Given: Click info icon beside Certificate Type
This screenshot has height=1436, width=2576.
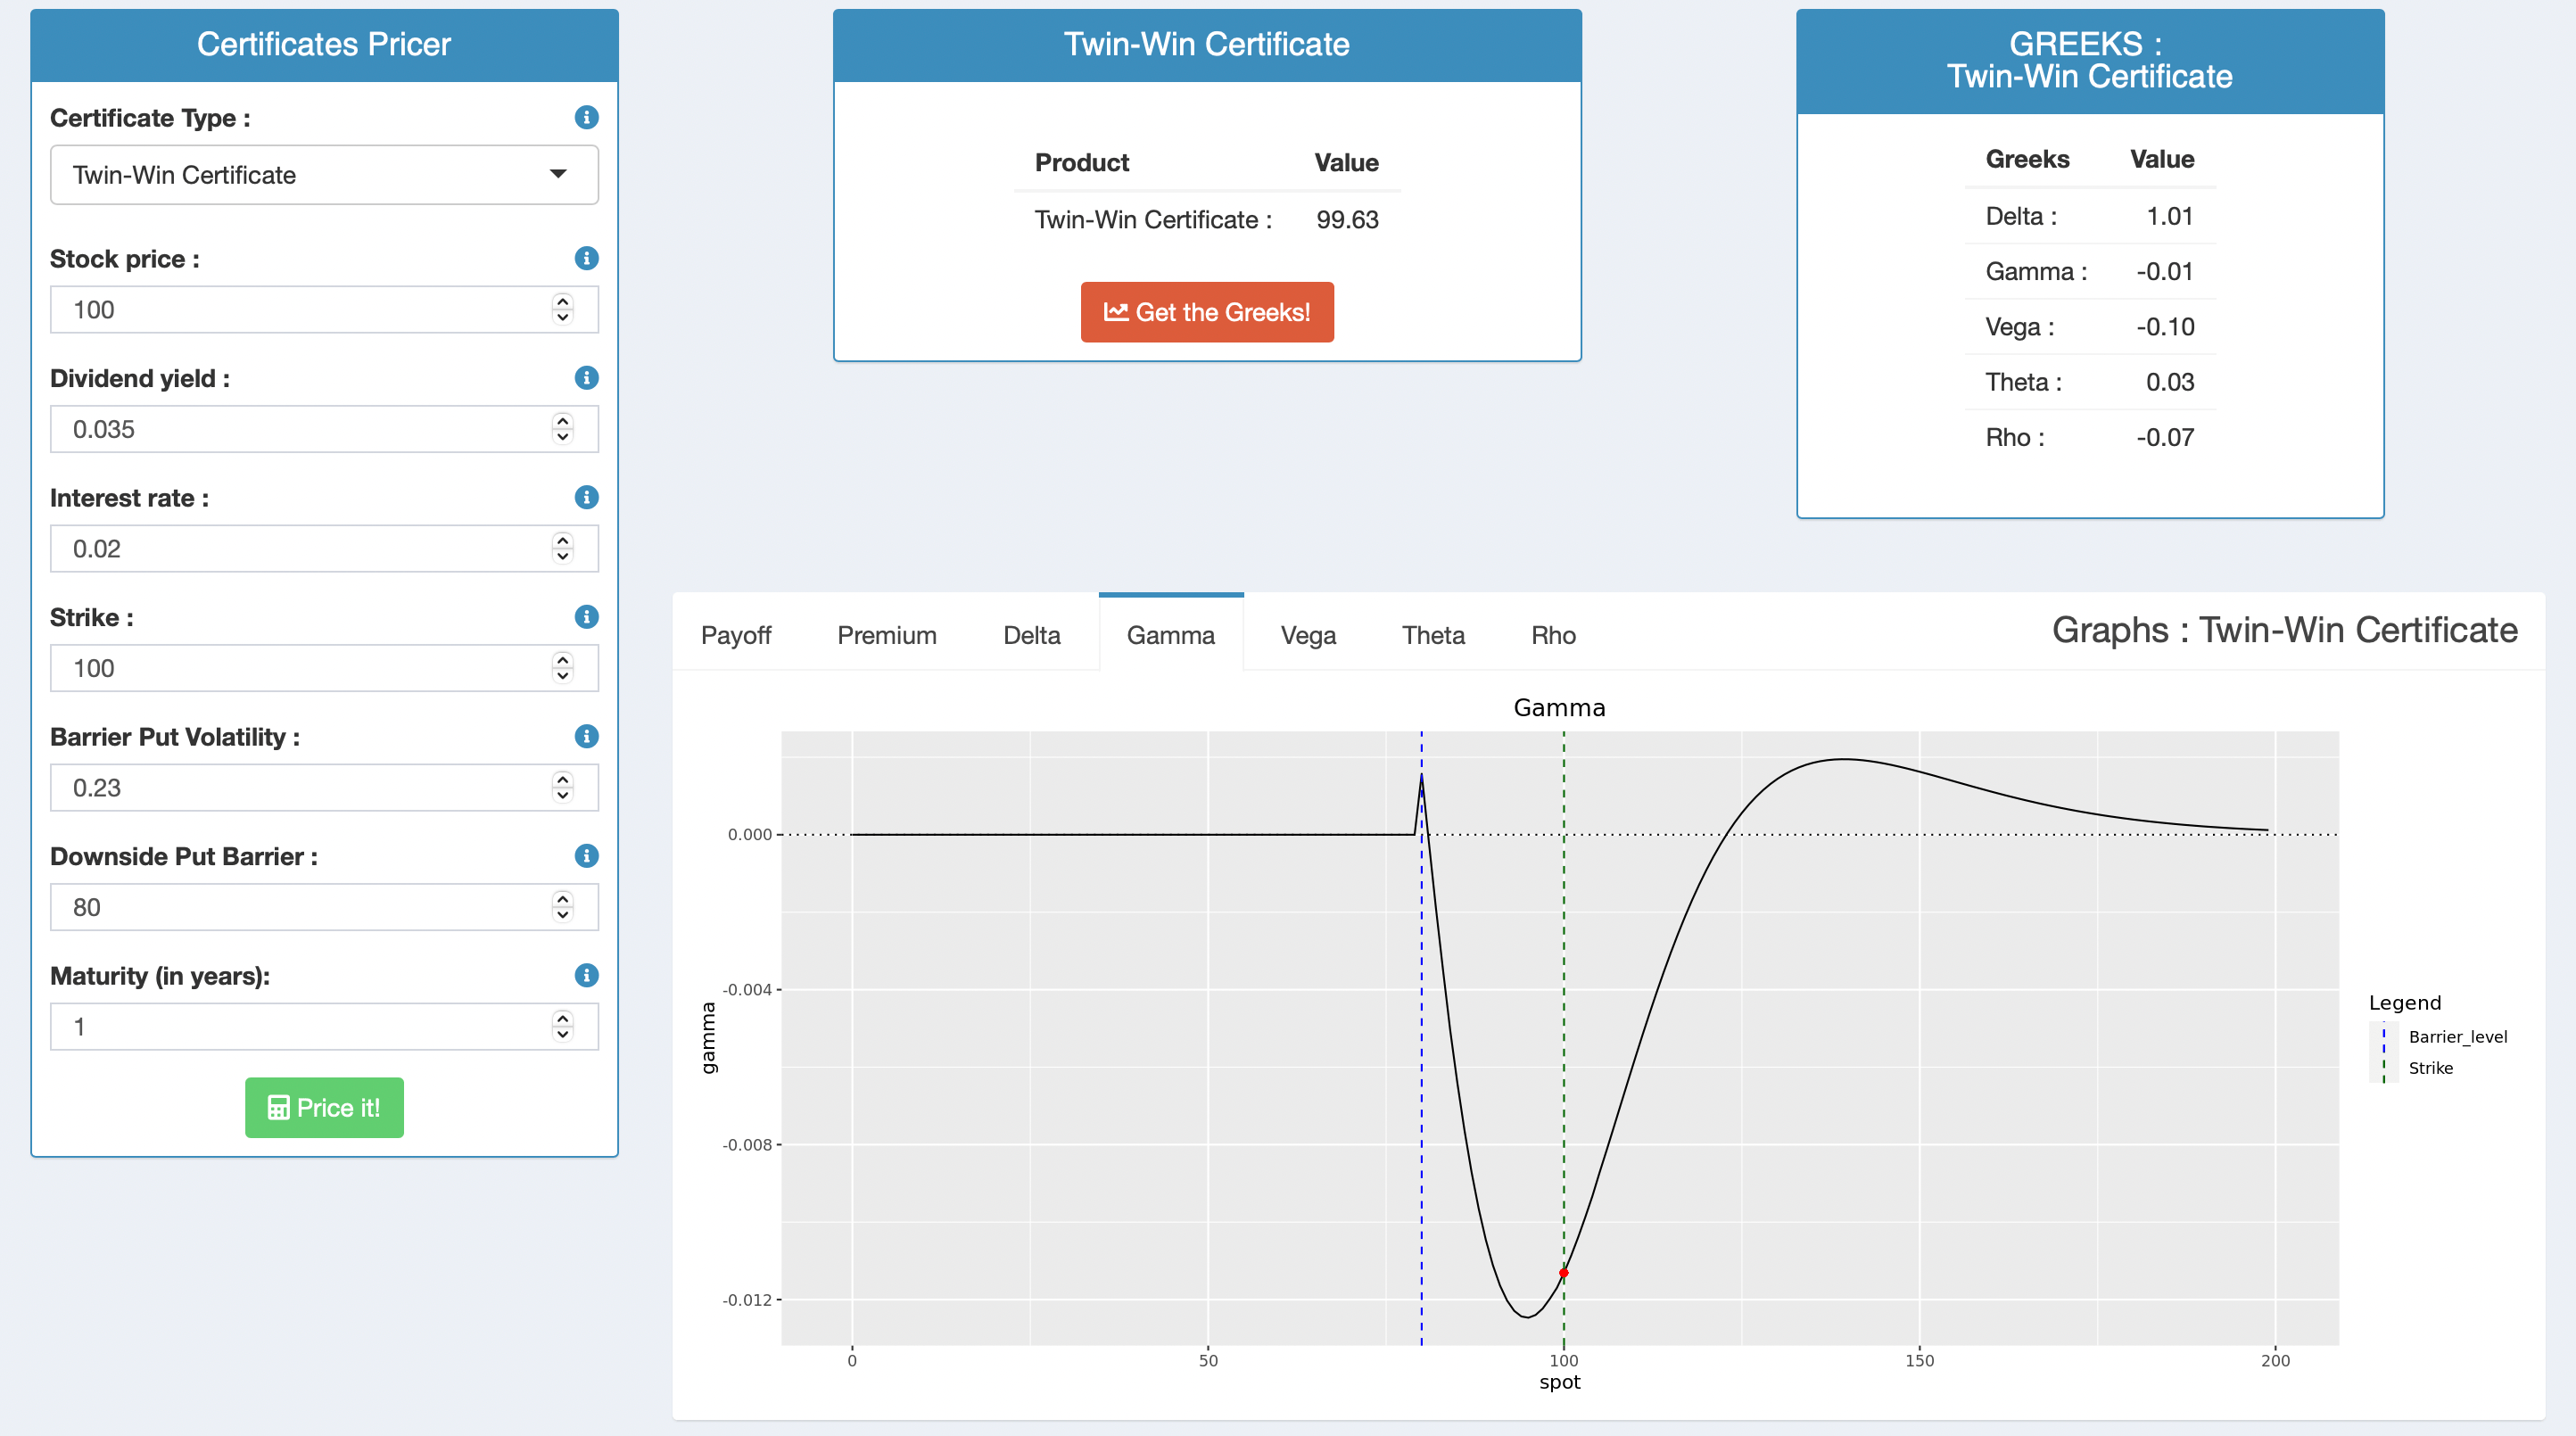Looking at the screenshot, I should tap(586, 118).
